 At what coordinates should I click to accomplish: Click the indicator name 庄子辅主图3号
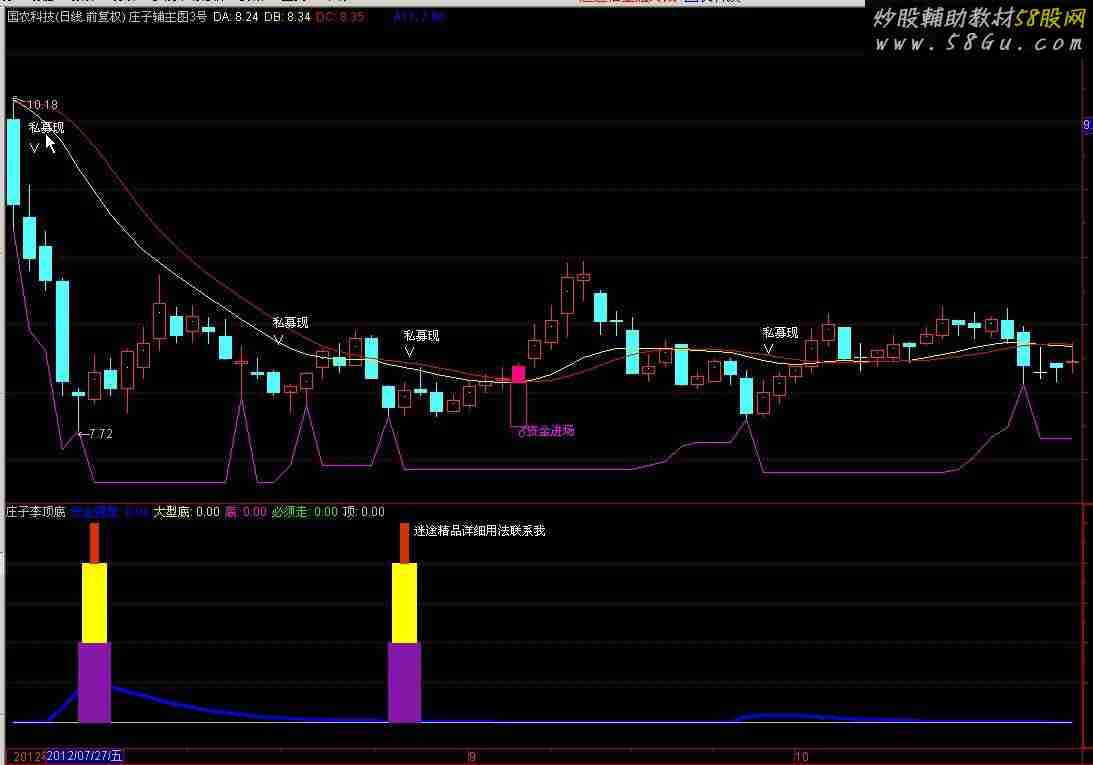[x=169, y=16]
